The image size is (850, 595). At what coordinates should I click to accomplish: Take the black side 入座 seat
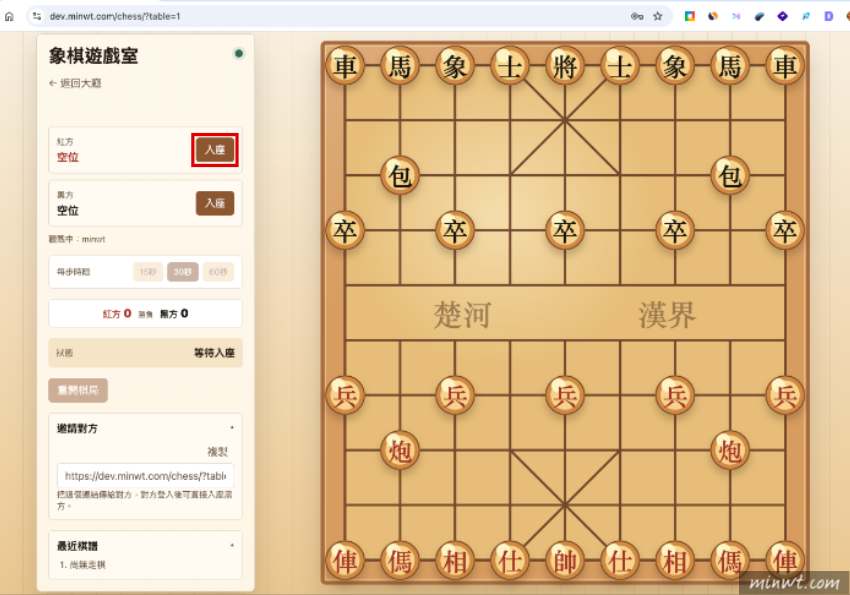pos(215,203)
